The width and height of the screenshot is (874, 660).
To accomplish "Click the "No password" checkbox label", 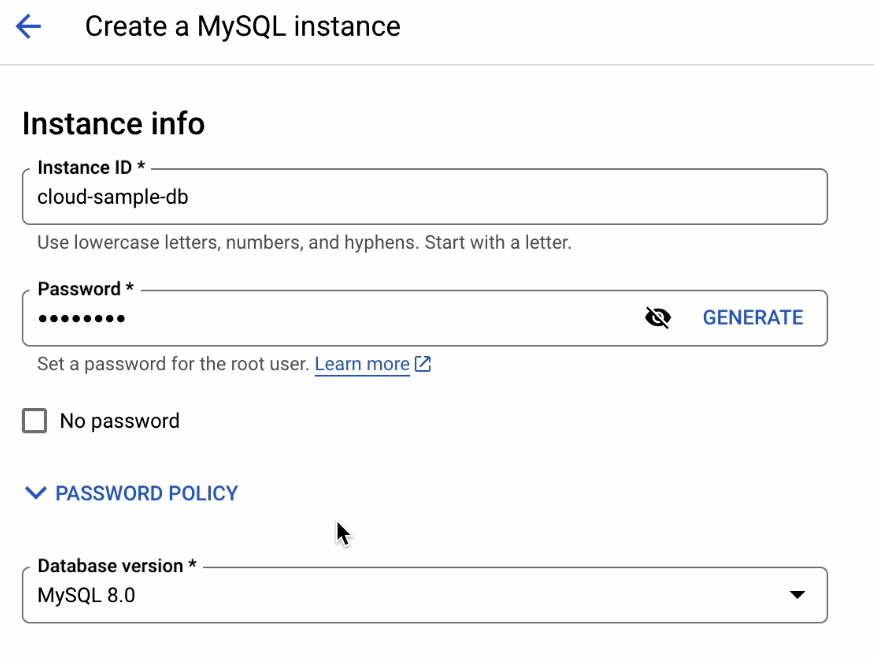I will pyautogui.click(x=119, y=421).
